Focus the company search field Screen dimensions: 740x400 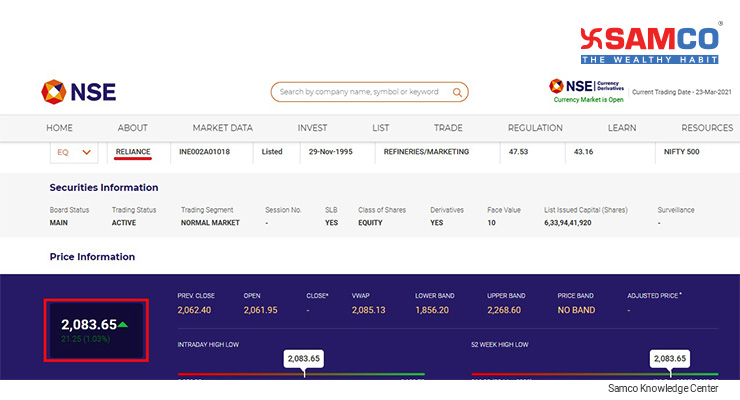click(369, 92)
